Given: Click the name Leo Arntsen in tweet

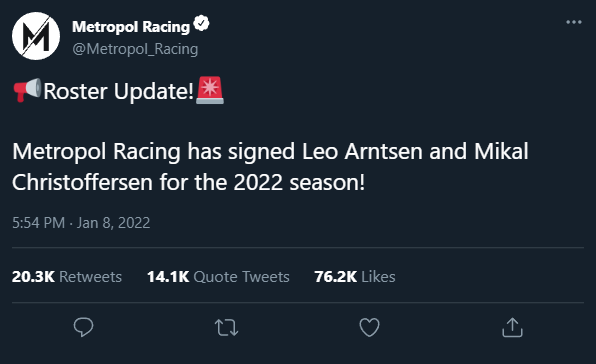Looking at the screenshot, I should 362,152.
